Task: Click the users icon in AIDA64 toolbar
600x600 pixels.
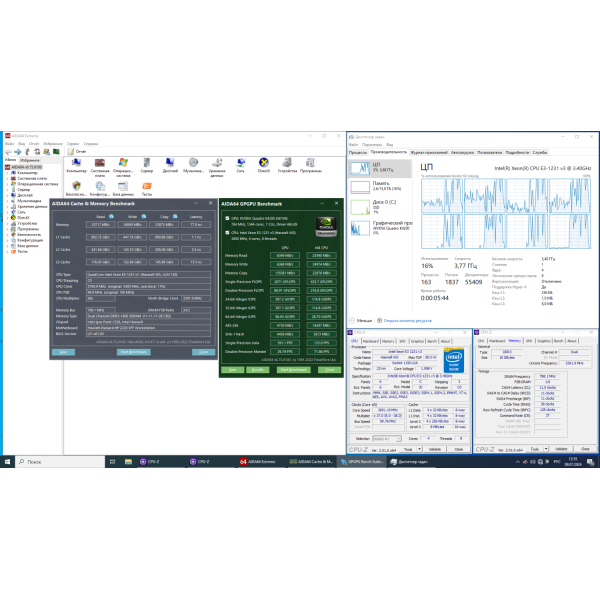Action: pyautogui.click(x=47, y=152)
